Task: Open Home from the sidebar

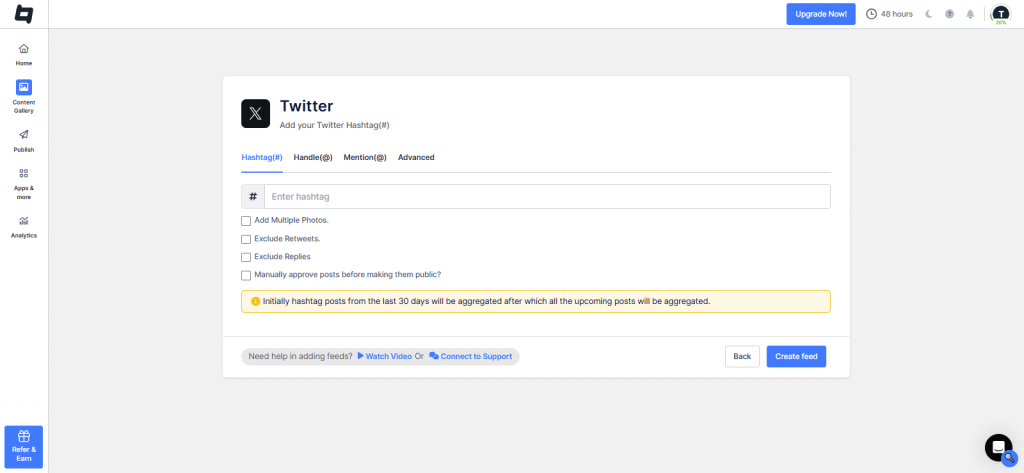Action: tap(24, 54)
